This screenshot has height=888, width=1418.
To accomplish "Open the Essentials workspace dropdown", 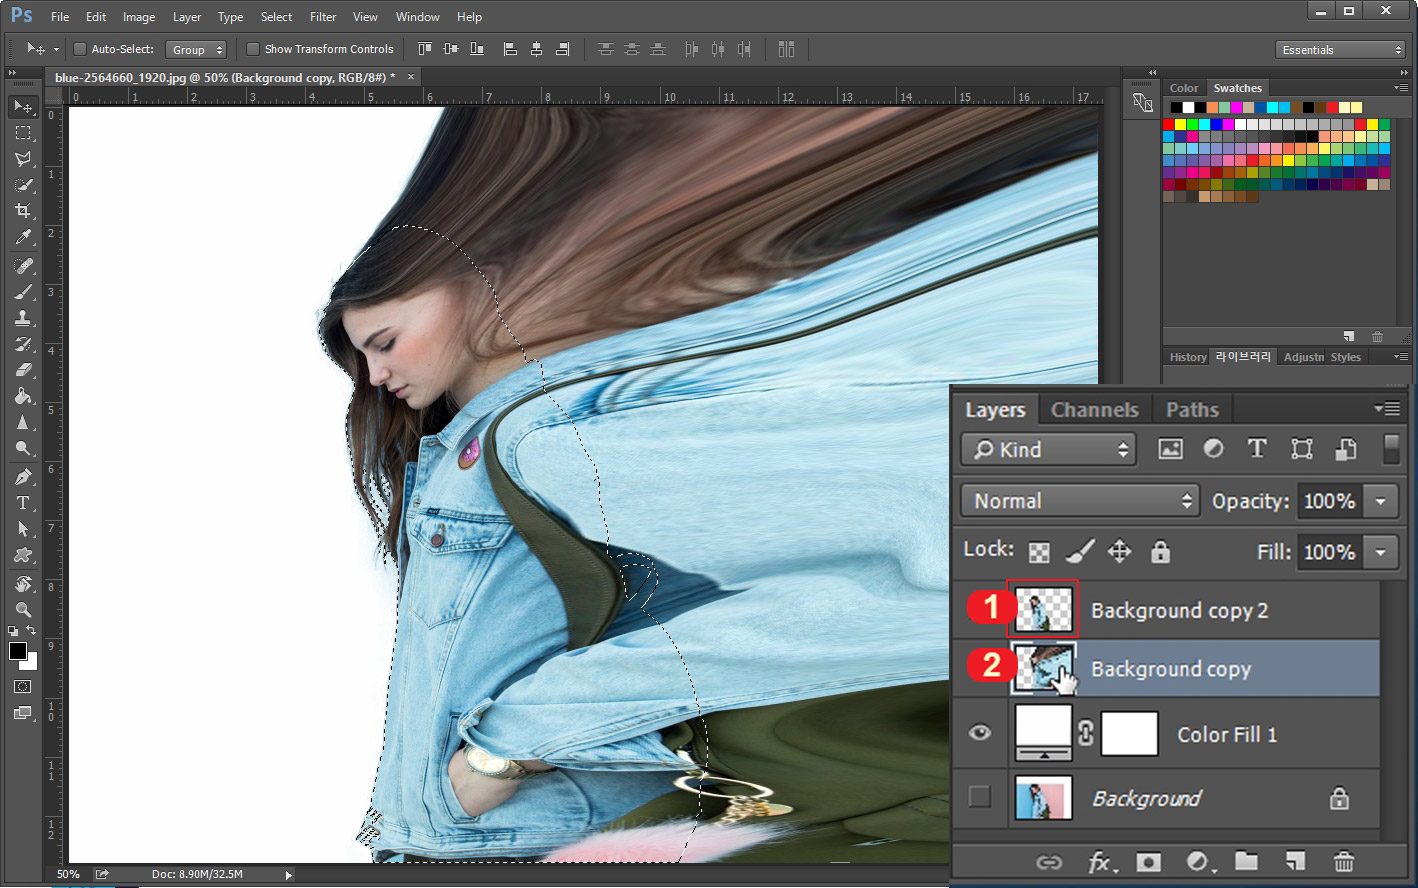I will click(1341, 50).
